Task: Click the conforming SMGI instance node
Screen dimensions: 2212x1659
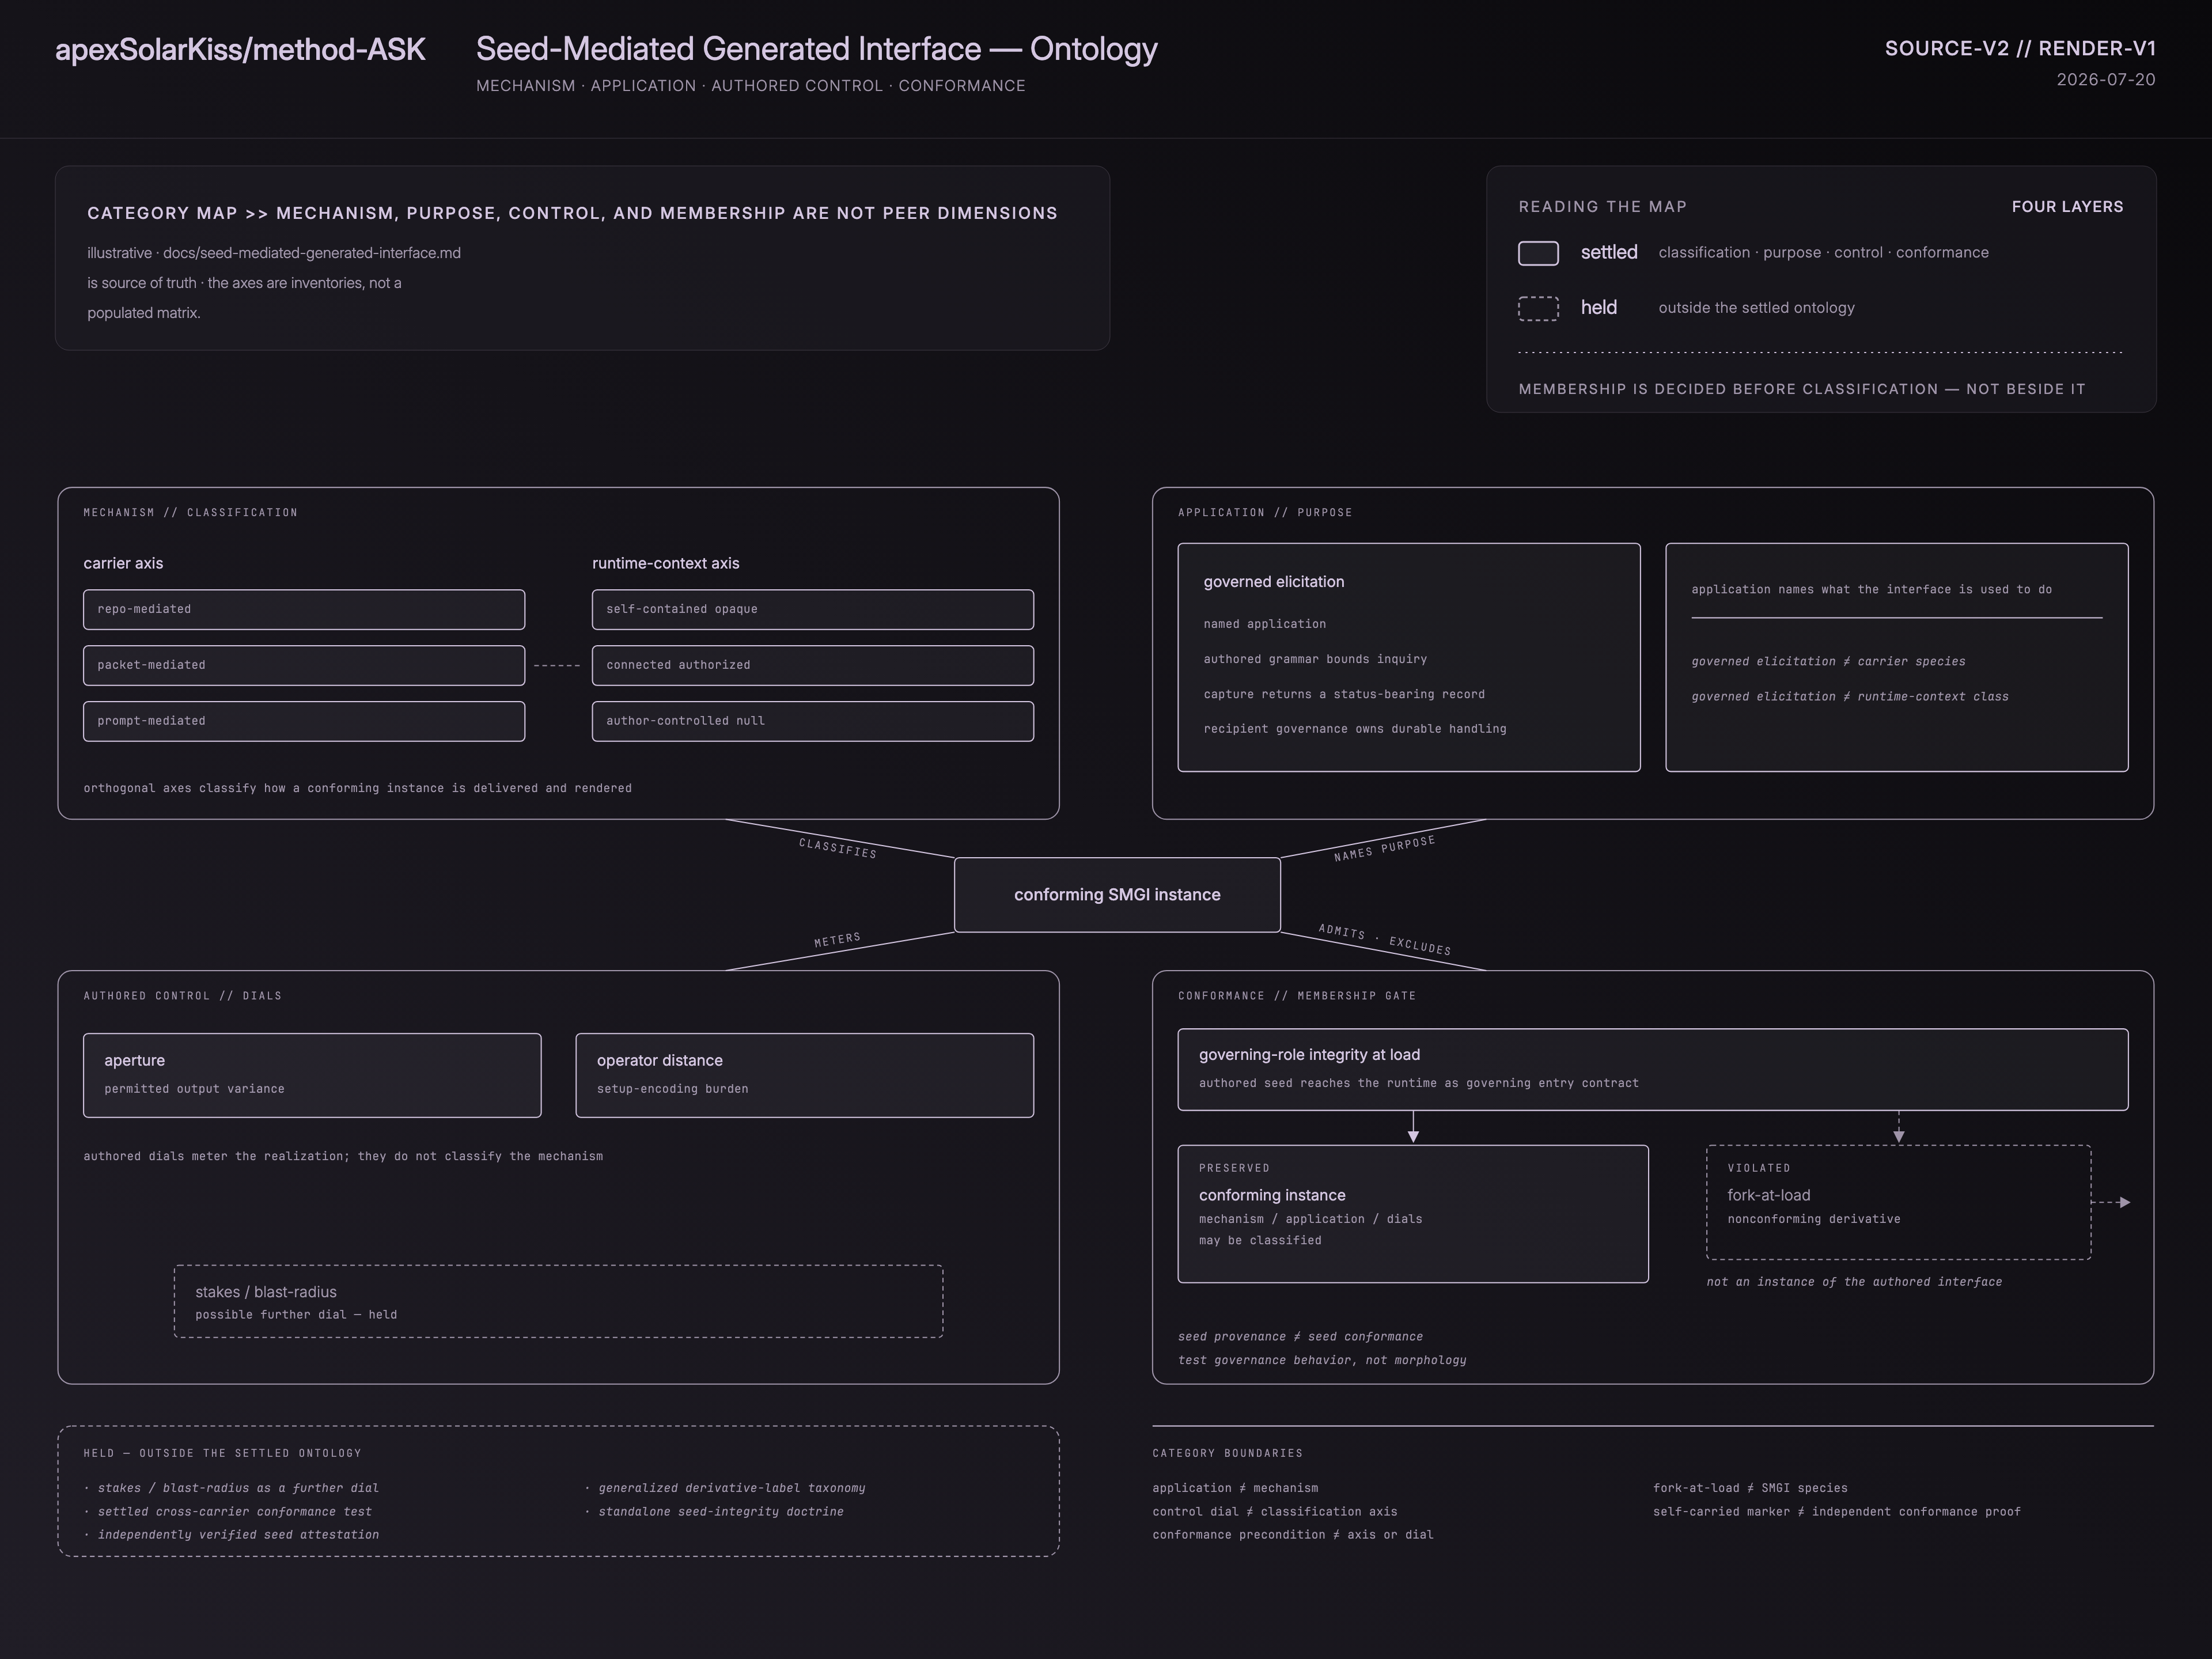Action: 1117,895
